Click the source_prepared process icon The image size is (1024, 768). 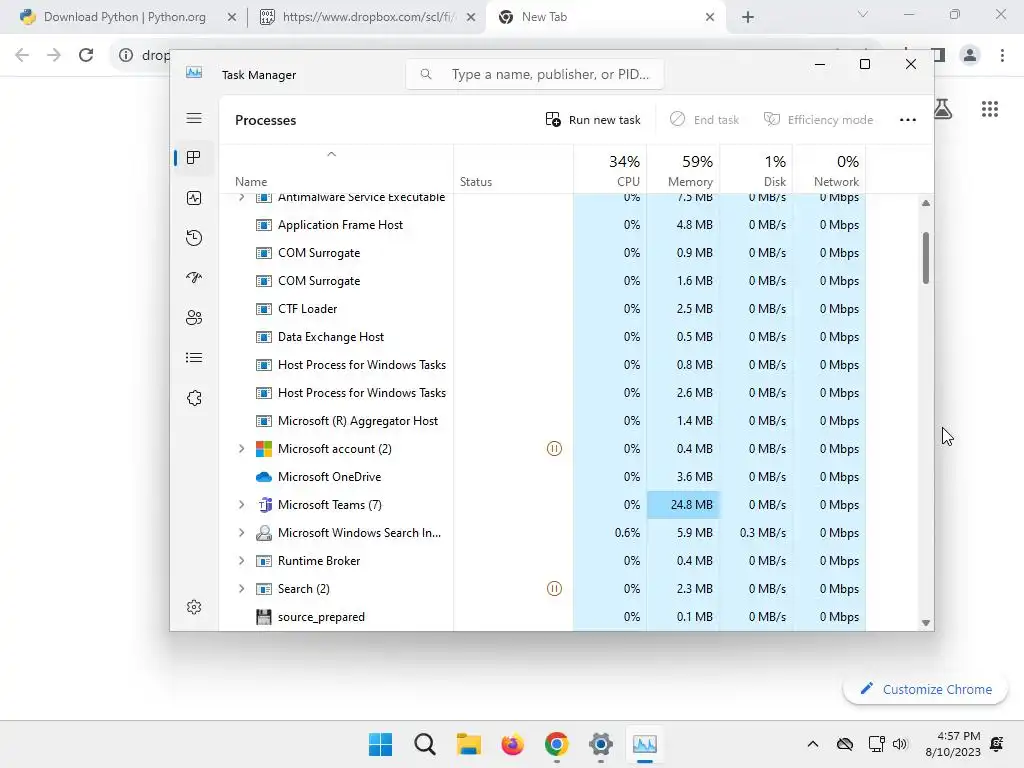(x=264, y=616)
